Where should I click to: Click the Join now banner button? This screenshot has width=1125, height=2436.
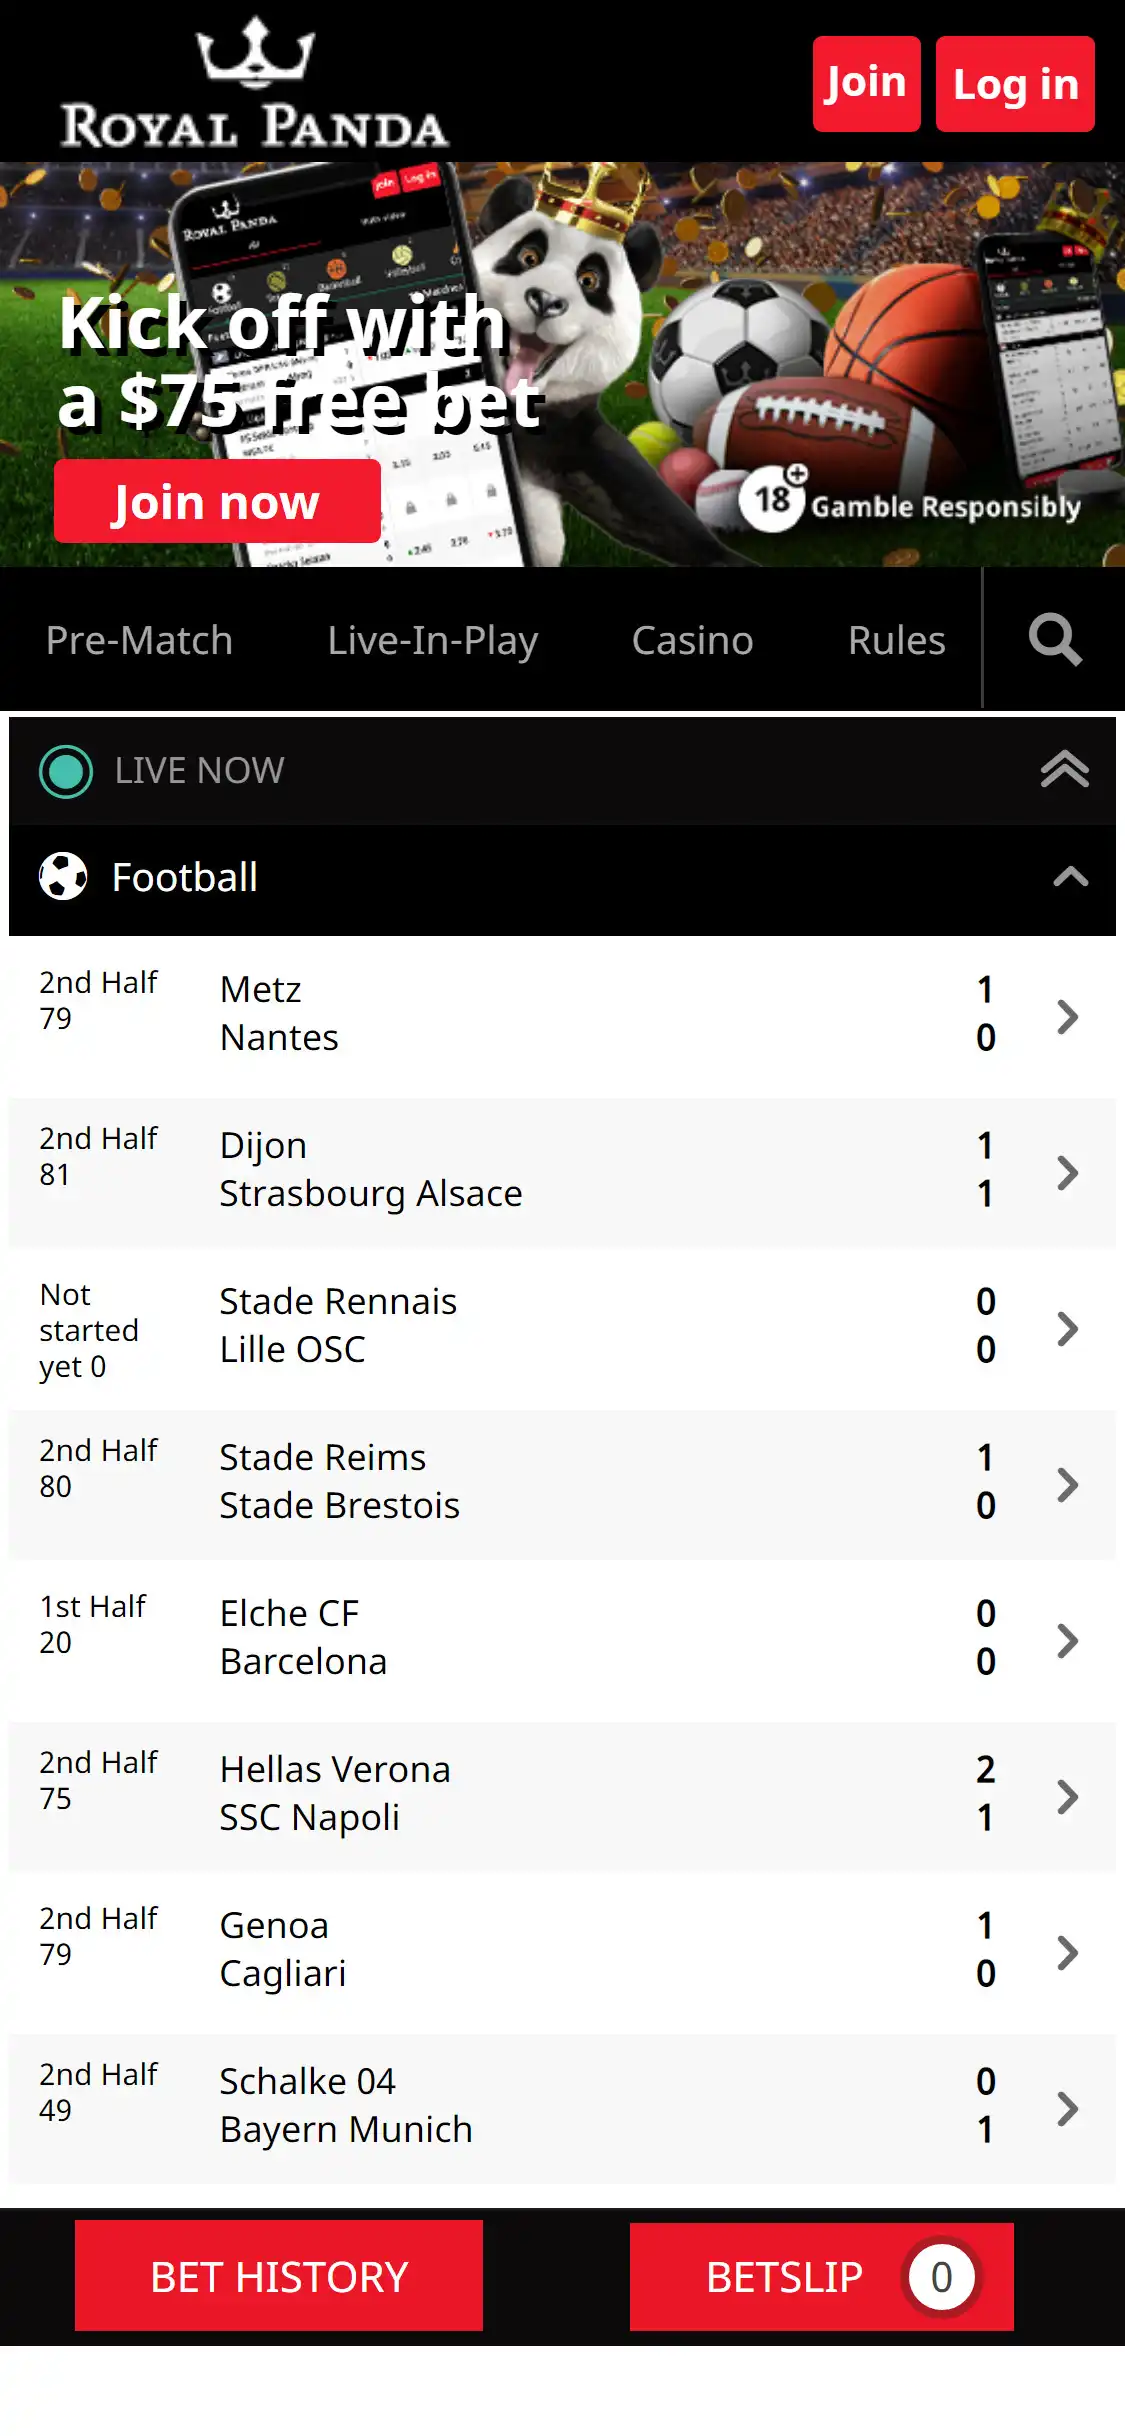tap(217, 501)
